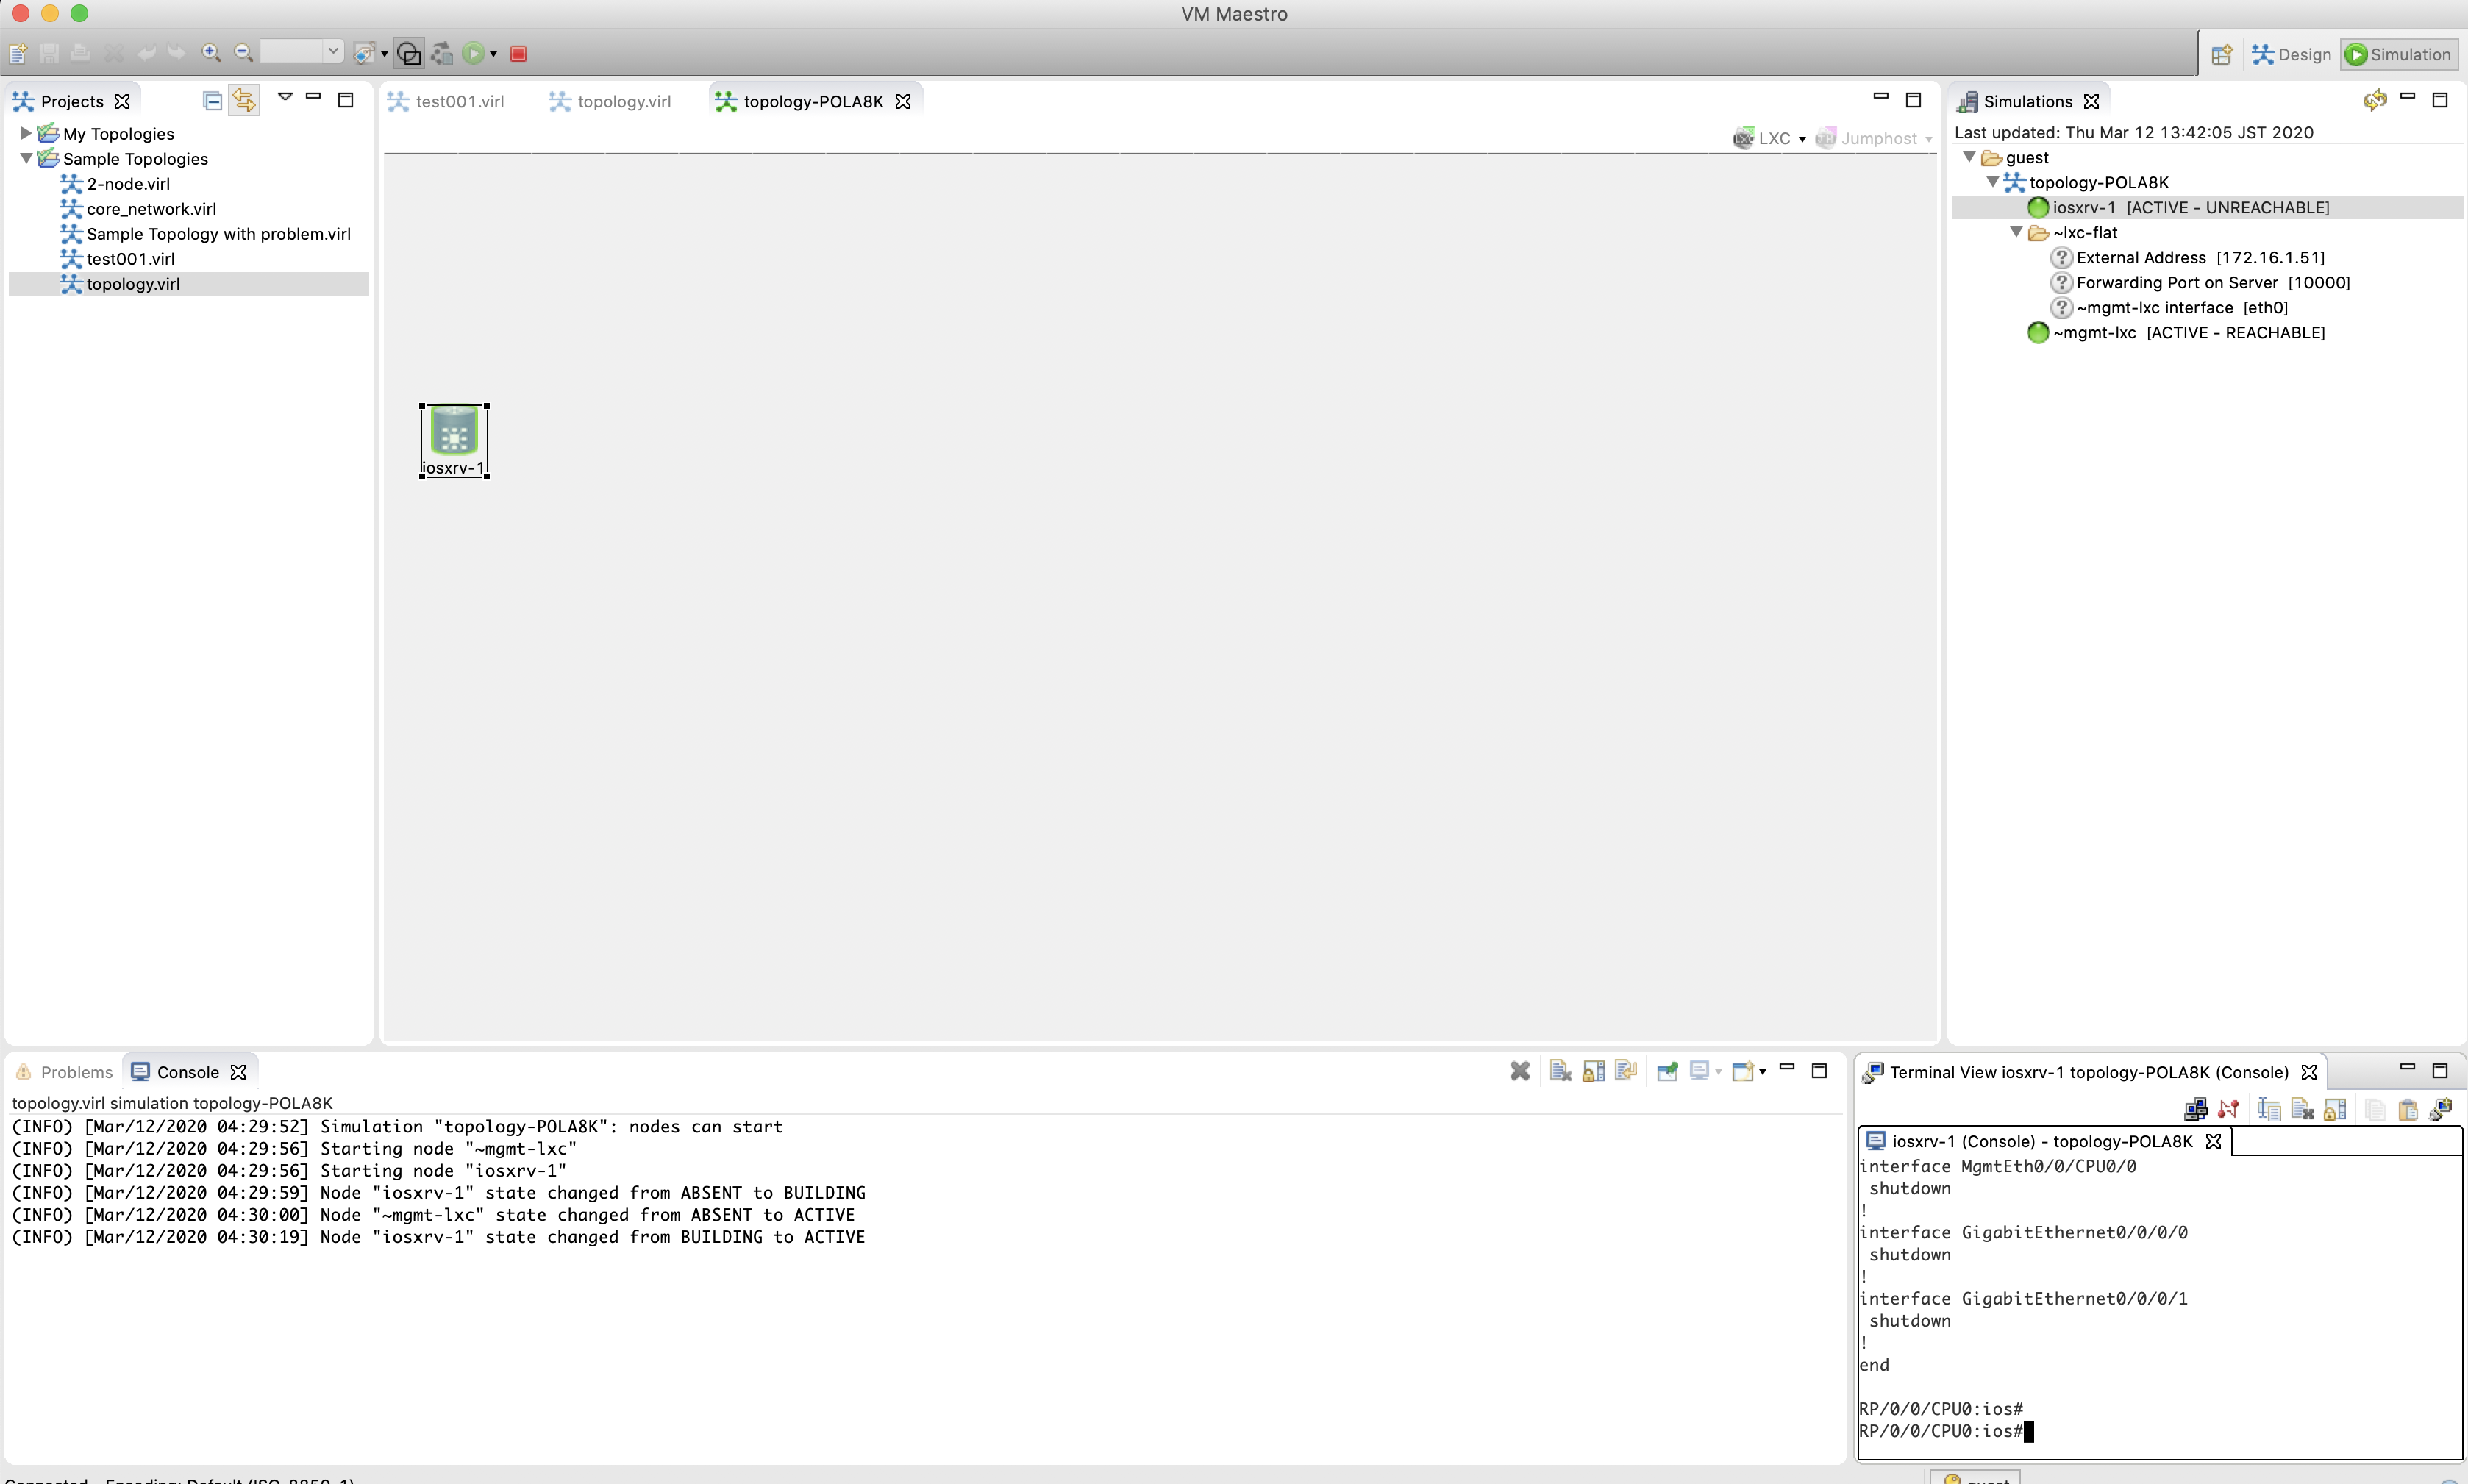Screen dimensions: 2468x1484
Task: Click the zoom out magnifier icon
Action: tap(242, 53)
